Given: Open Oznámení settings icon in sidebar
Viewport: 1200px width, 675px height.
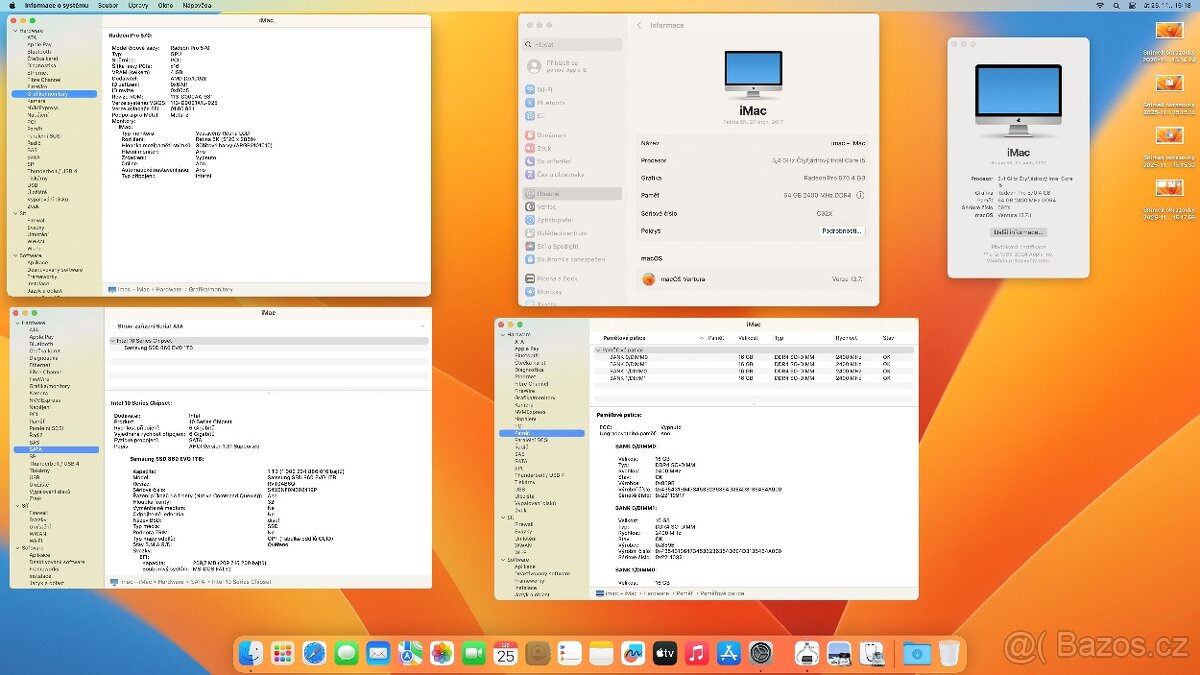Looking at the screenshot, I should click(x=535, y=136).
